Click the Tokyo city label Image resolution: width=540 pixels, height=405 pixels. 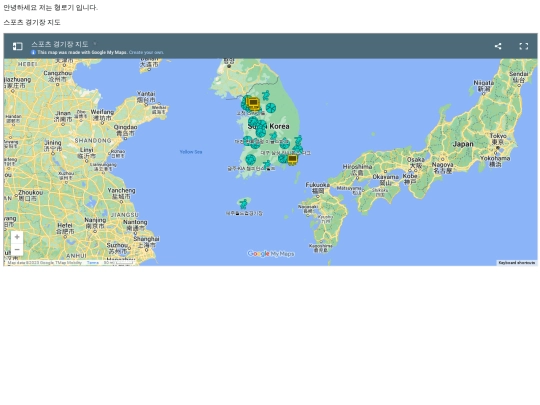pos(498,138)
